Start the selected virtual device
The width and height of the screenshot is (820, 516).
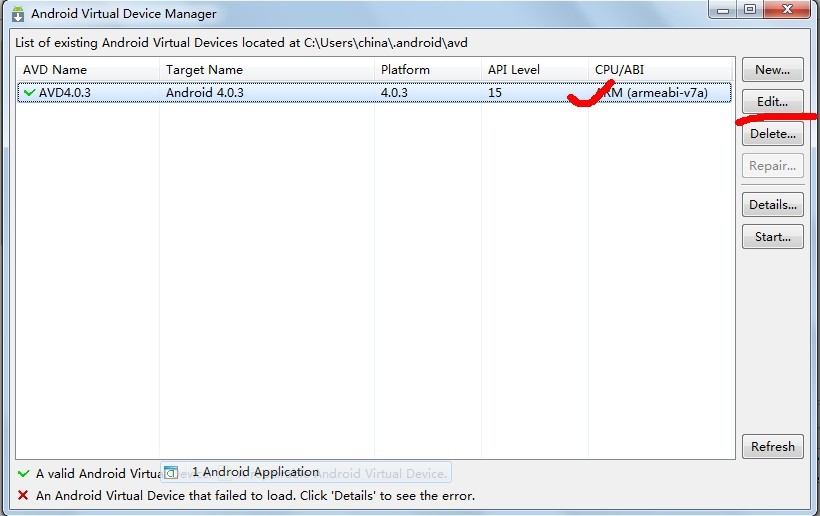(x=772, y=237)
